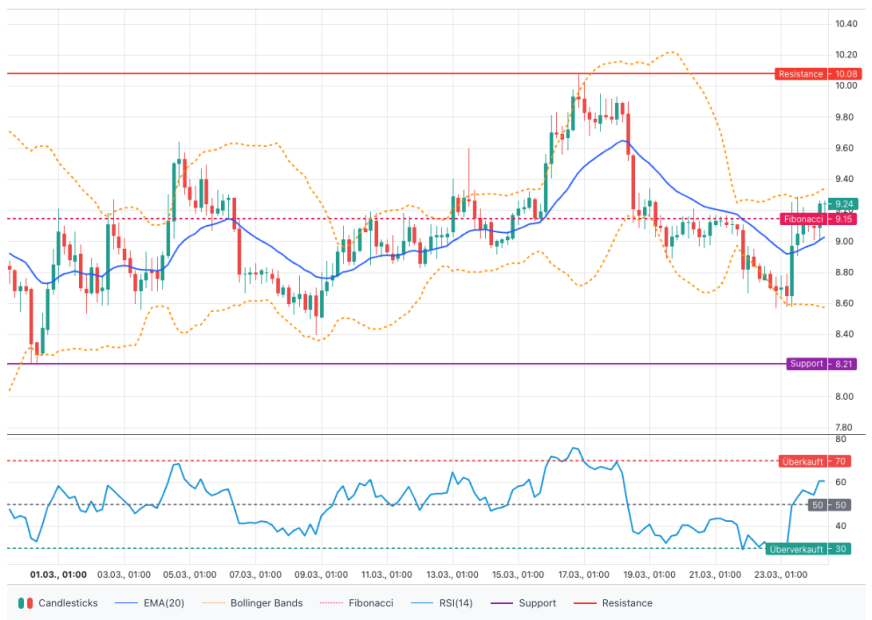Viewport: 872px width, 620px height.
Task: Click the 10.40 price axis label
Action: tap(846, 23)
